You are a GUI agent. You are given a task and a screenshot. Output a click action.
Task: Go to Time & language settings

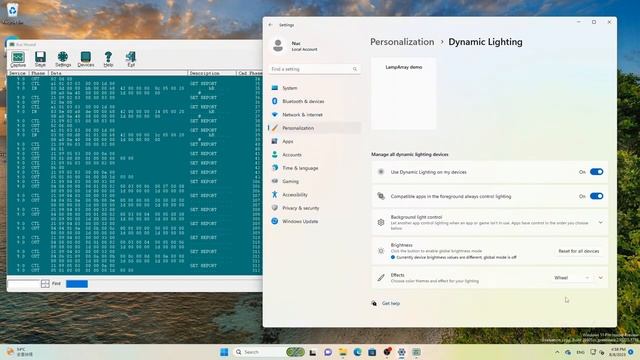click(314, 168)
